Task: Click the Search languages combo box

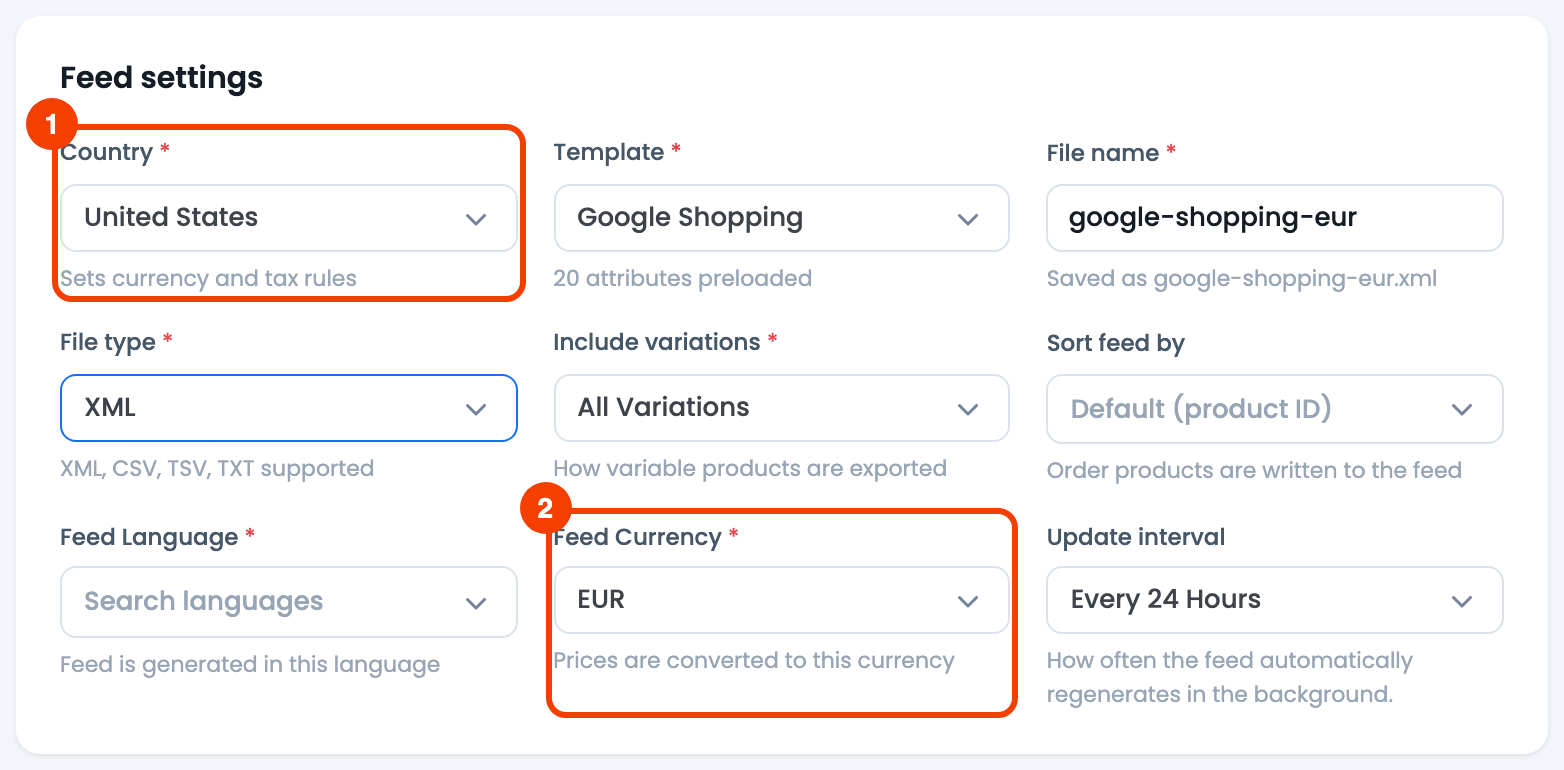Action: 289,602
